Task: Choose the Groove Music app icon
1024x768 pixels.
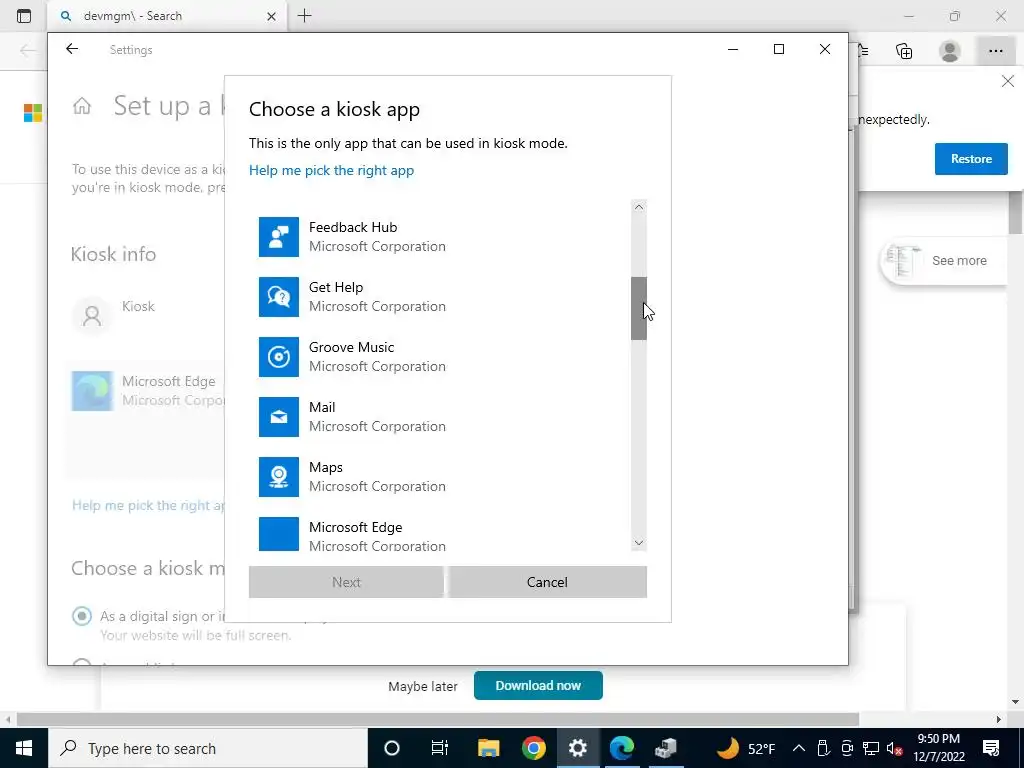Action: [279, 357]
